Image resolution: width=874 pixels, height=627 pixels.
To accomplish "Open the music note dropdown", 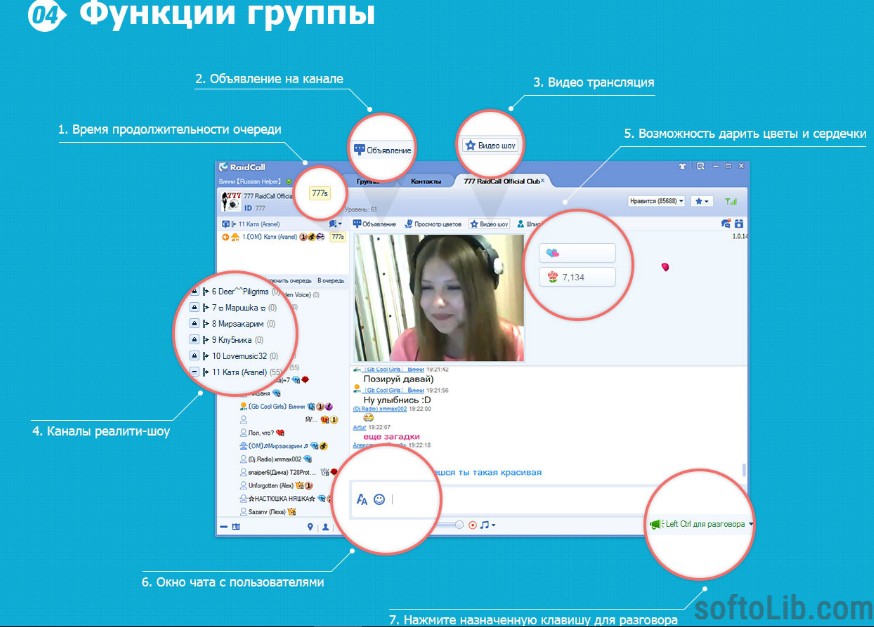I will (487, 524).
